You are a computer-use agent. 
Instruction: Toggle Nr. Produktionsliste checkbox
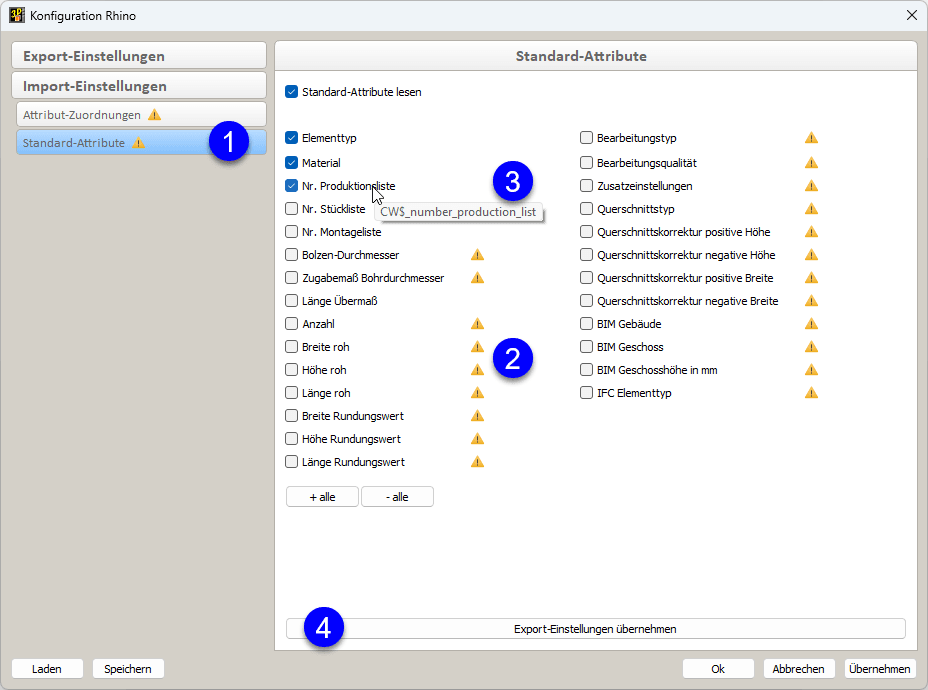point(291,186)
